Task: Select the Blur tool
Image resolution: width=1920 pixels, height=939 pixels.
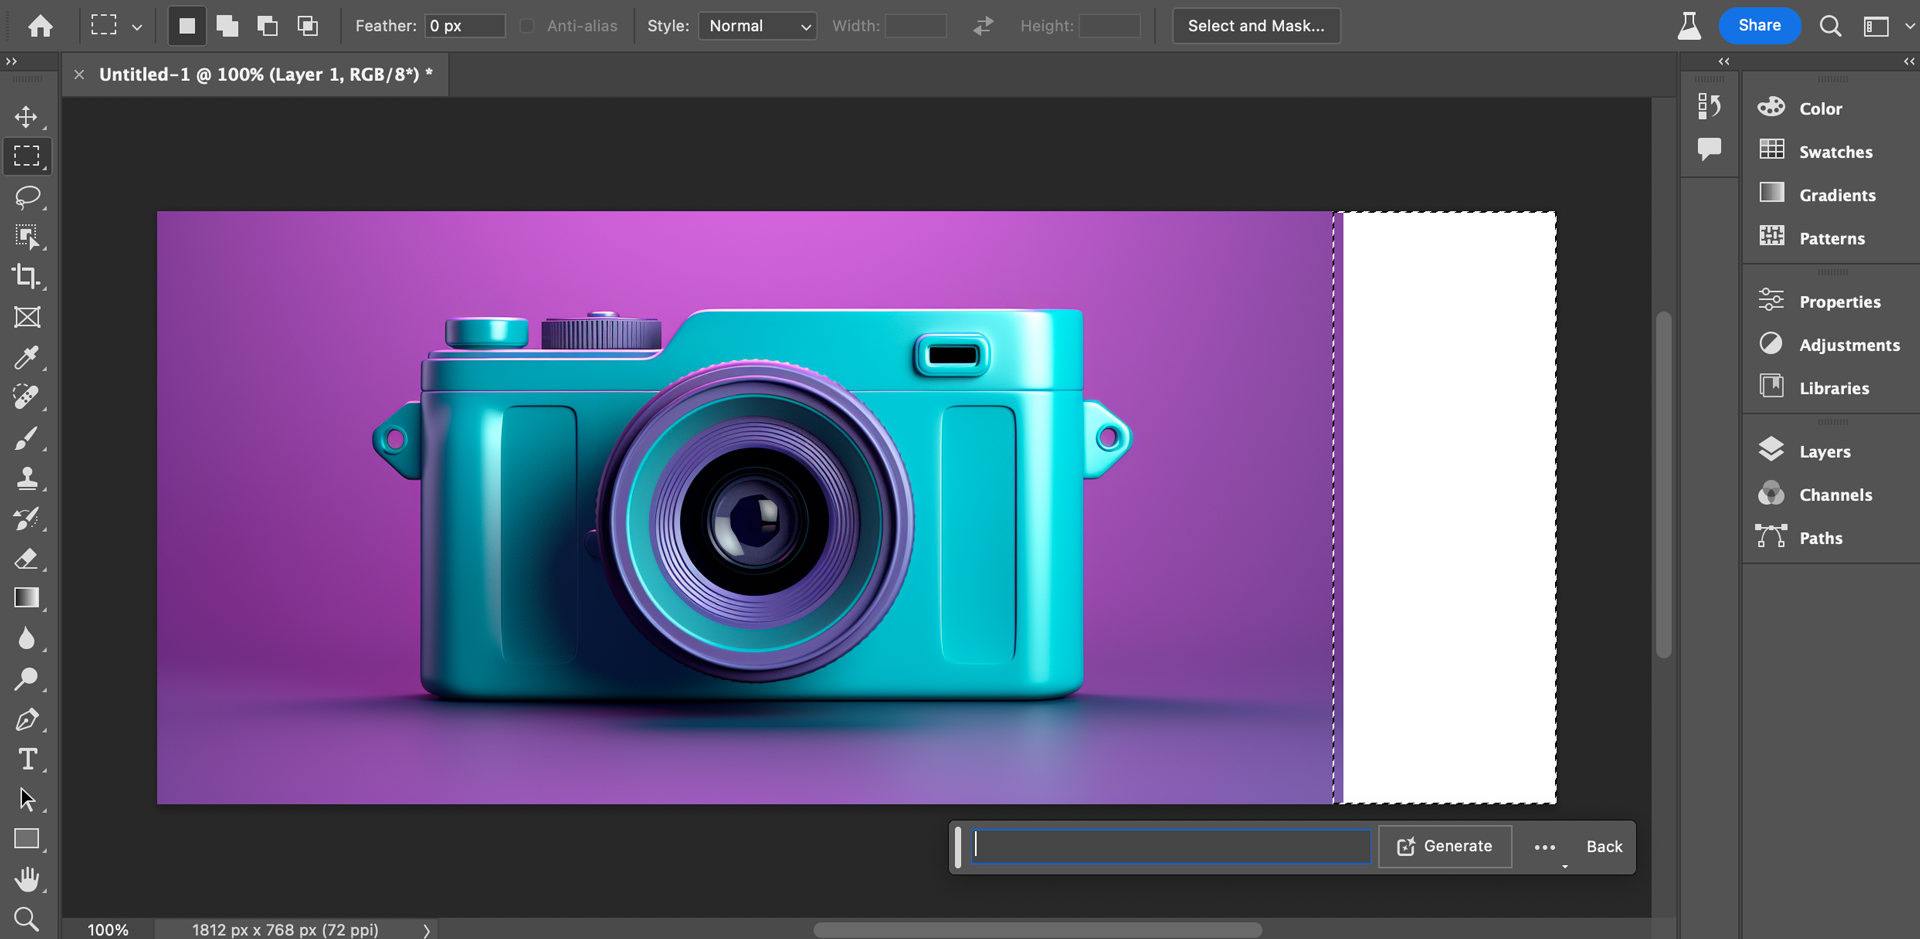Action: tap(27, 638)
